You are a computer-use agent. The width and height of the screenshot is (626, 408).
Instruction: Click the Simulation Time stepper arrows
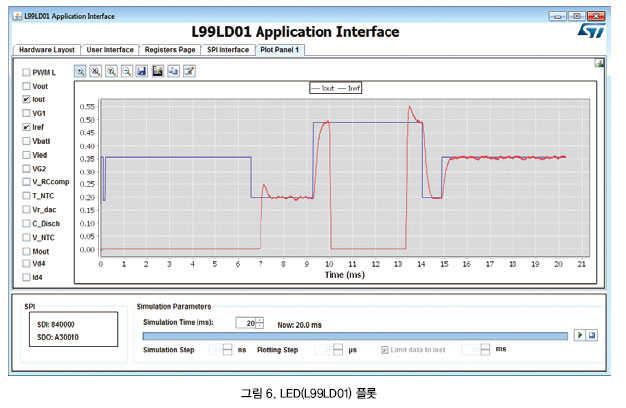[260, 323]
